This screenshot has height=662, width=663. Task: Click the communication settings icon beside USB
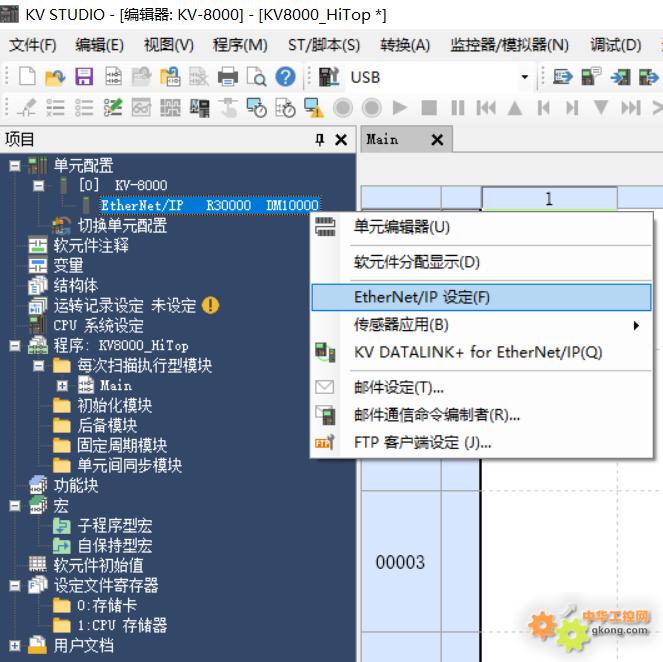tap(329, 77)
